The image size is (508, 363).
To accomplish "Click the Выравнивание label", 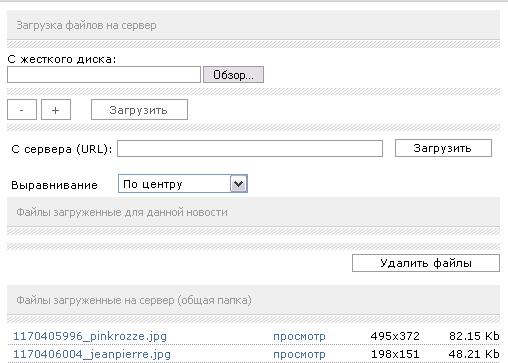I will 54,185.
